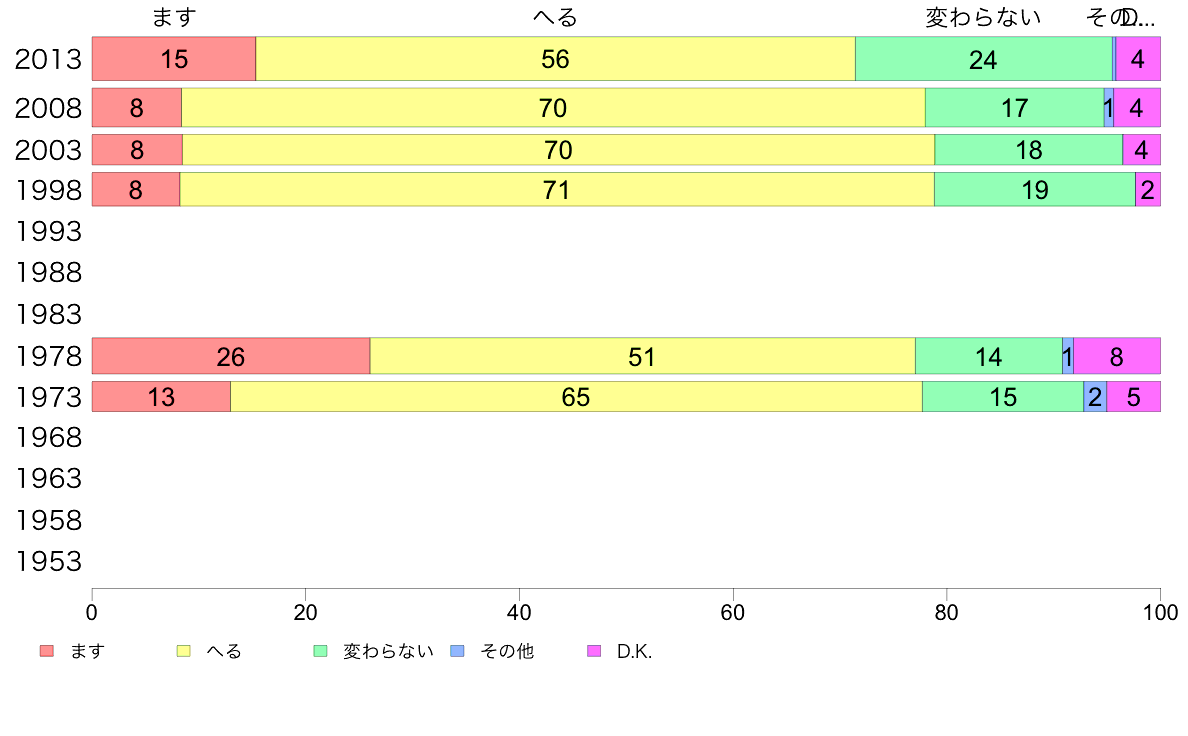Viewport: 1188px width, 736px height.
Task: Click the 1978 yellow segment labeled 51
Action: click(642, 356)
